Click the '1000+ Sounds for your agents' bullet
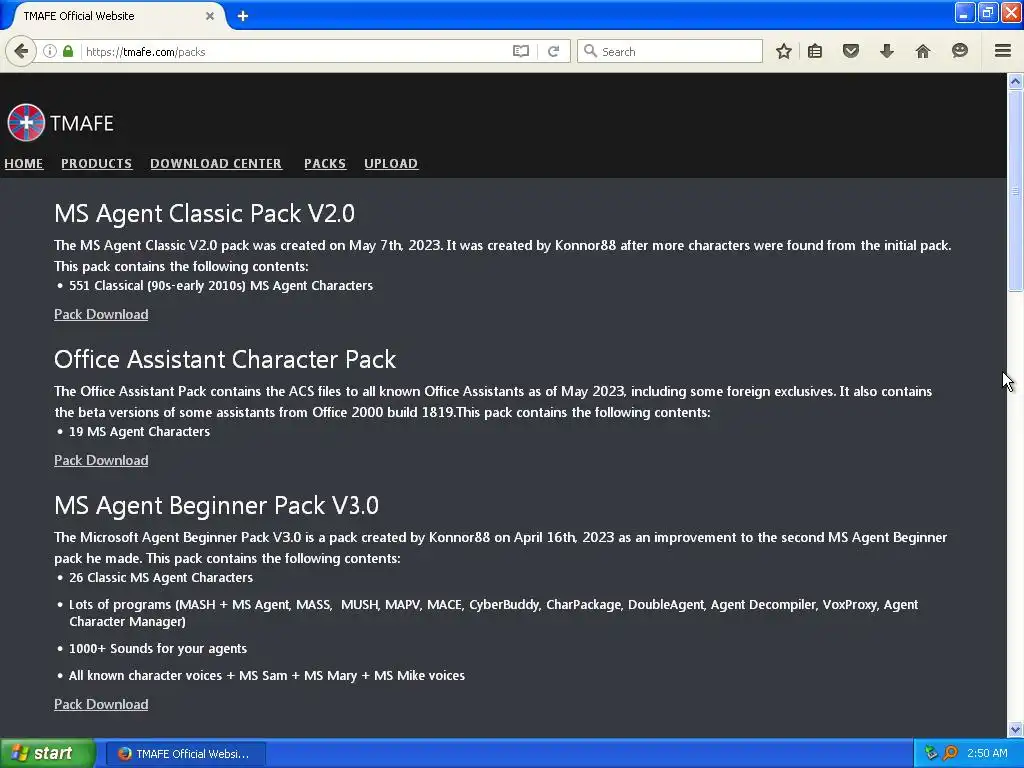The width and height of the screenshot is (1024, 768). (x=158, y=648)
